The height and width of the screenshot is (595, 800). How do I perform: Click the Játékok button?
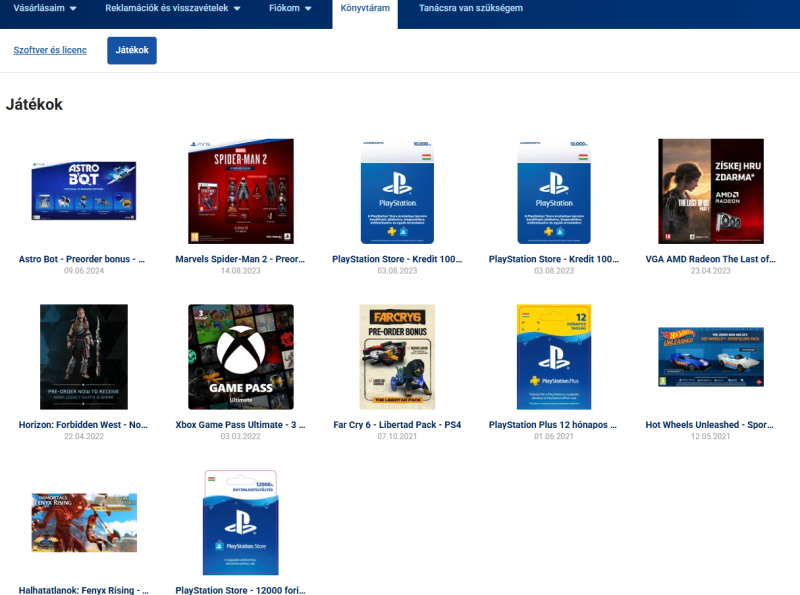(132, 50)
